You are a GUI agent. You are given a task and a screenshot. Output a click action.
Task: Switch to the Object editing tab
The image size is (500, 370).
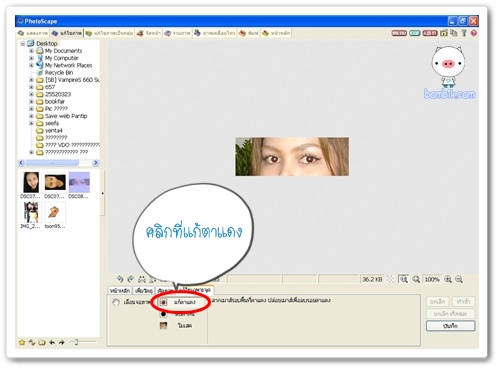click(144, 291)
